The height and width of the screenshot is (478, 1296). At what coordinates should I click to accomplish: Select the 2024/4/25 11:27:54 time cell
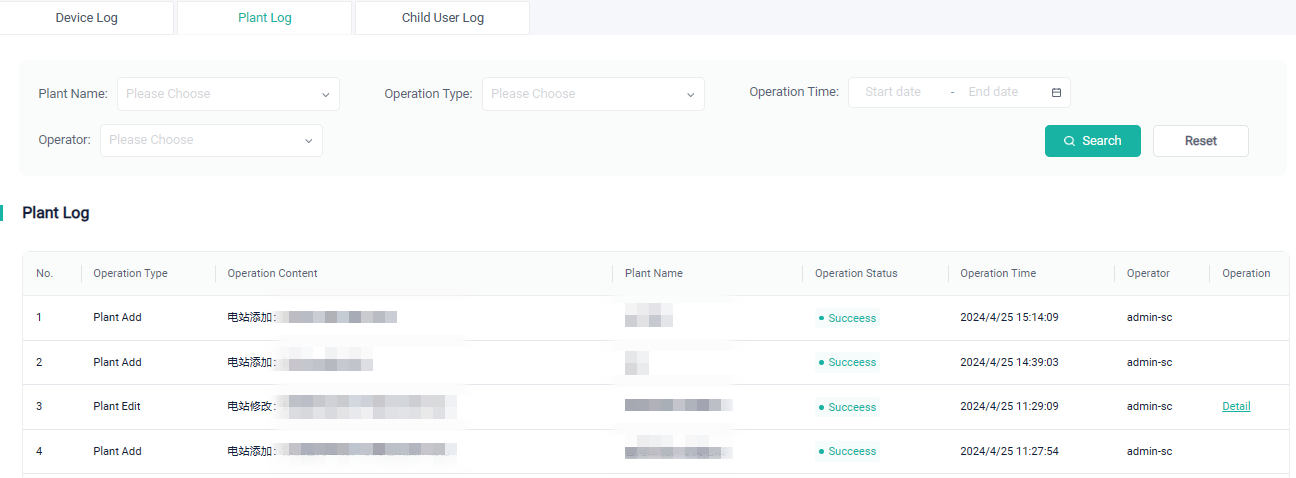click(1009, 451)
